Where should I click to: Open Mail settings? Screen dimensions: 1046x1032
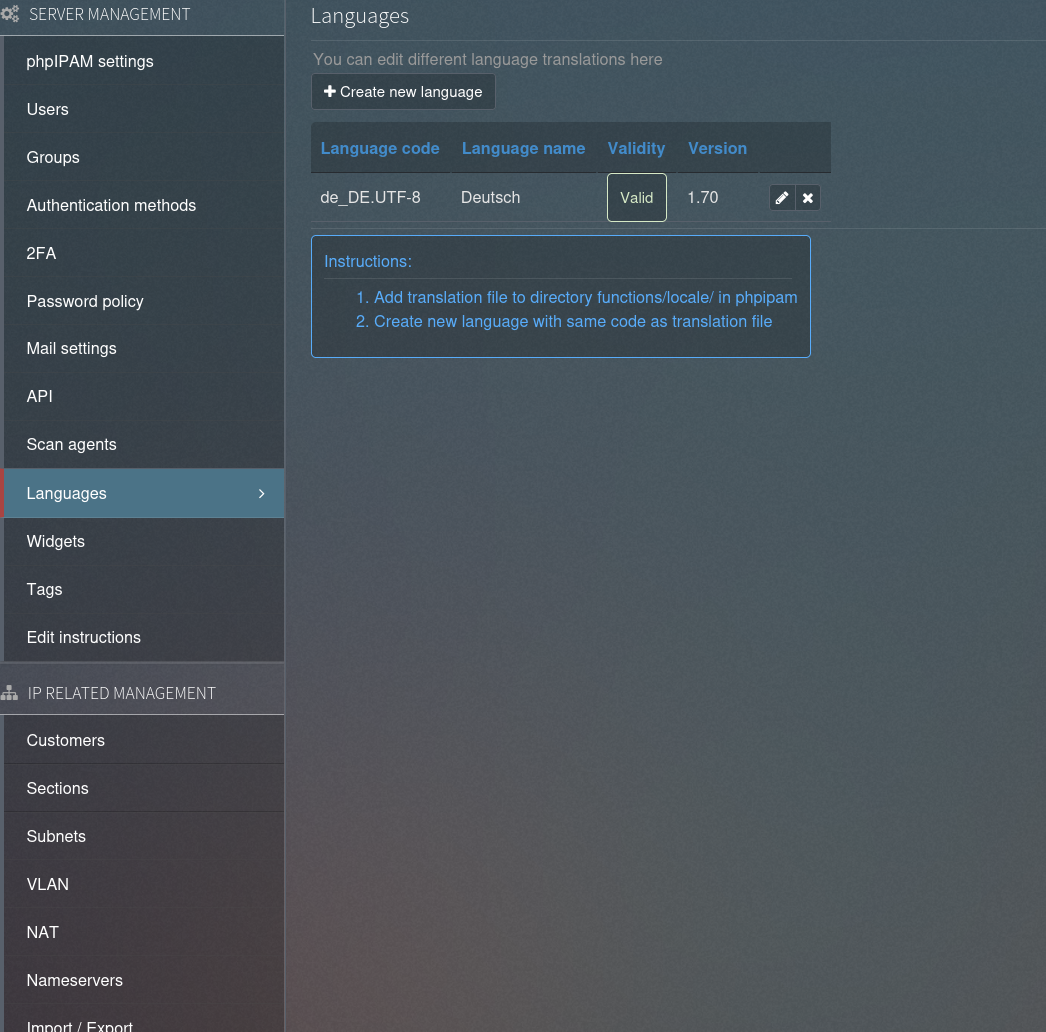point(71,349)
